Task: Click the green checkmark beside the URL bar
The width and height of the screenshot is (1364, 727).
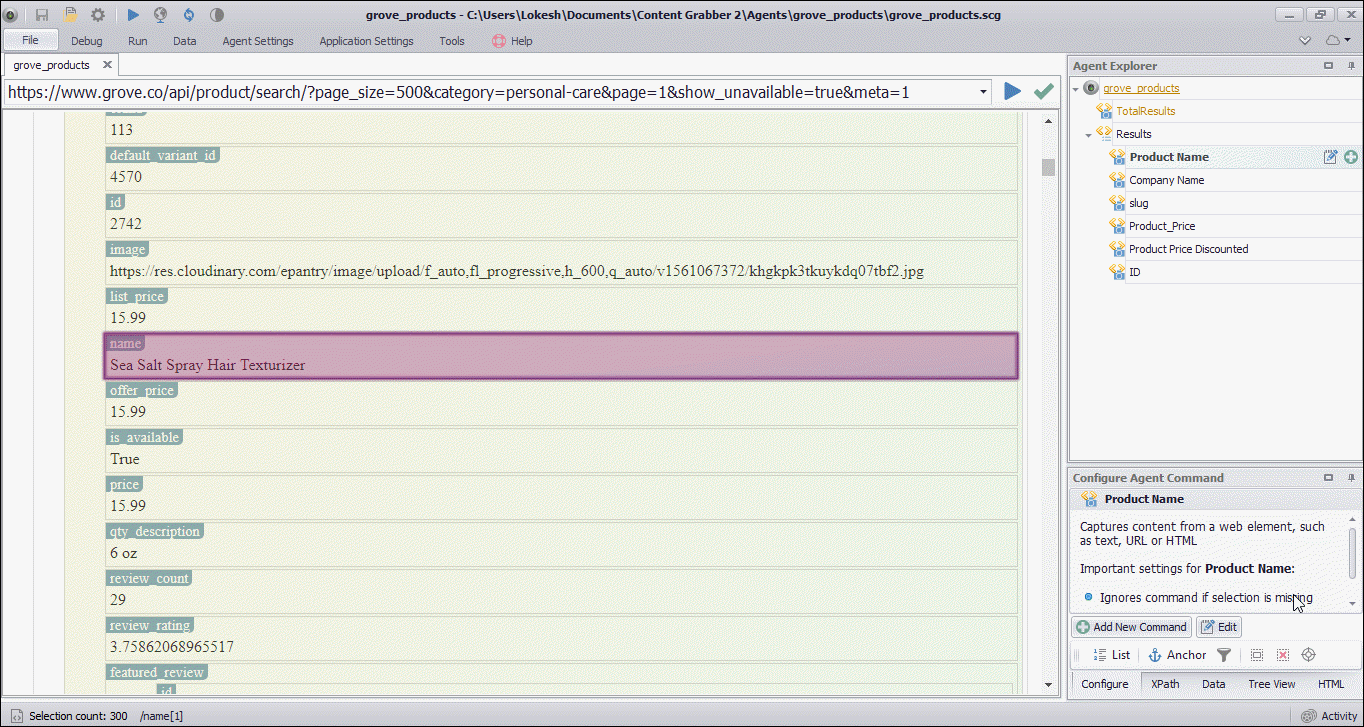Action: pos(1044,92)
